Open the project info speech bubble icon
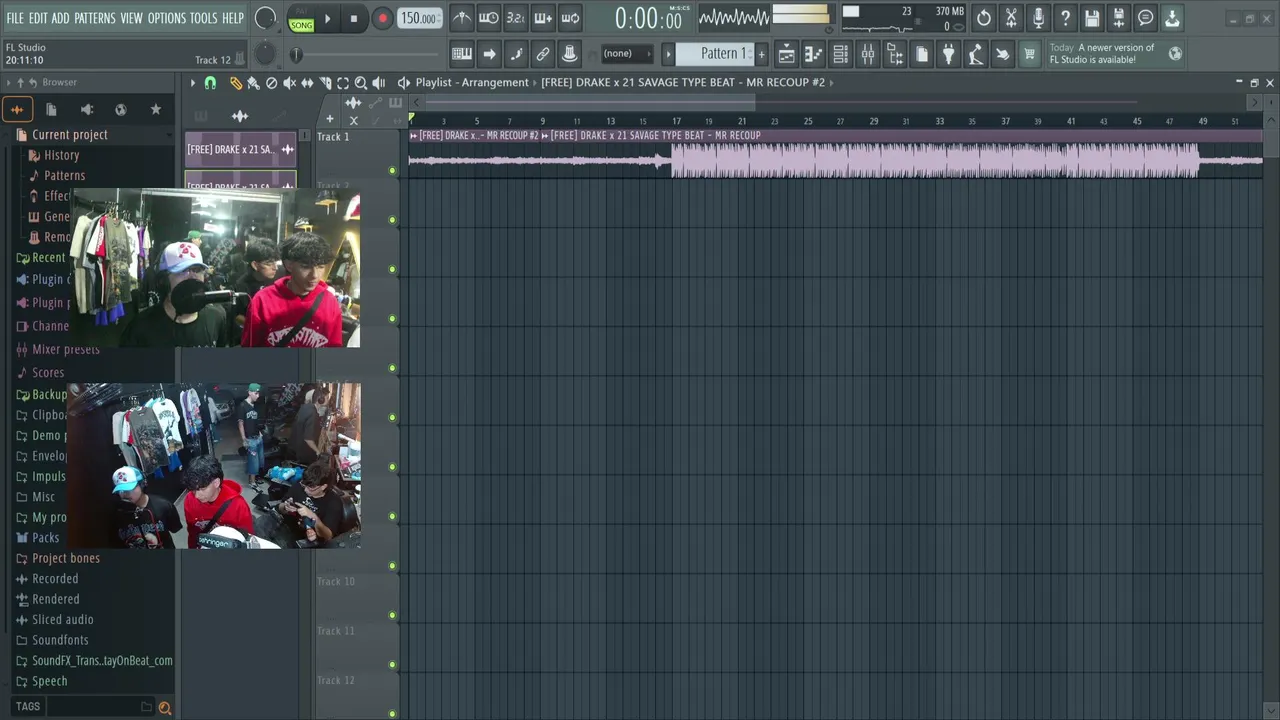 1146,18
